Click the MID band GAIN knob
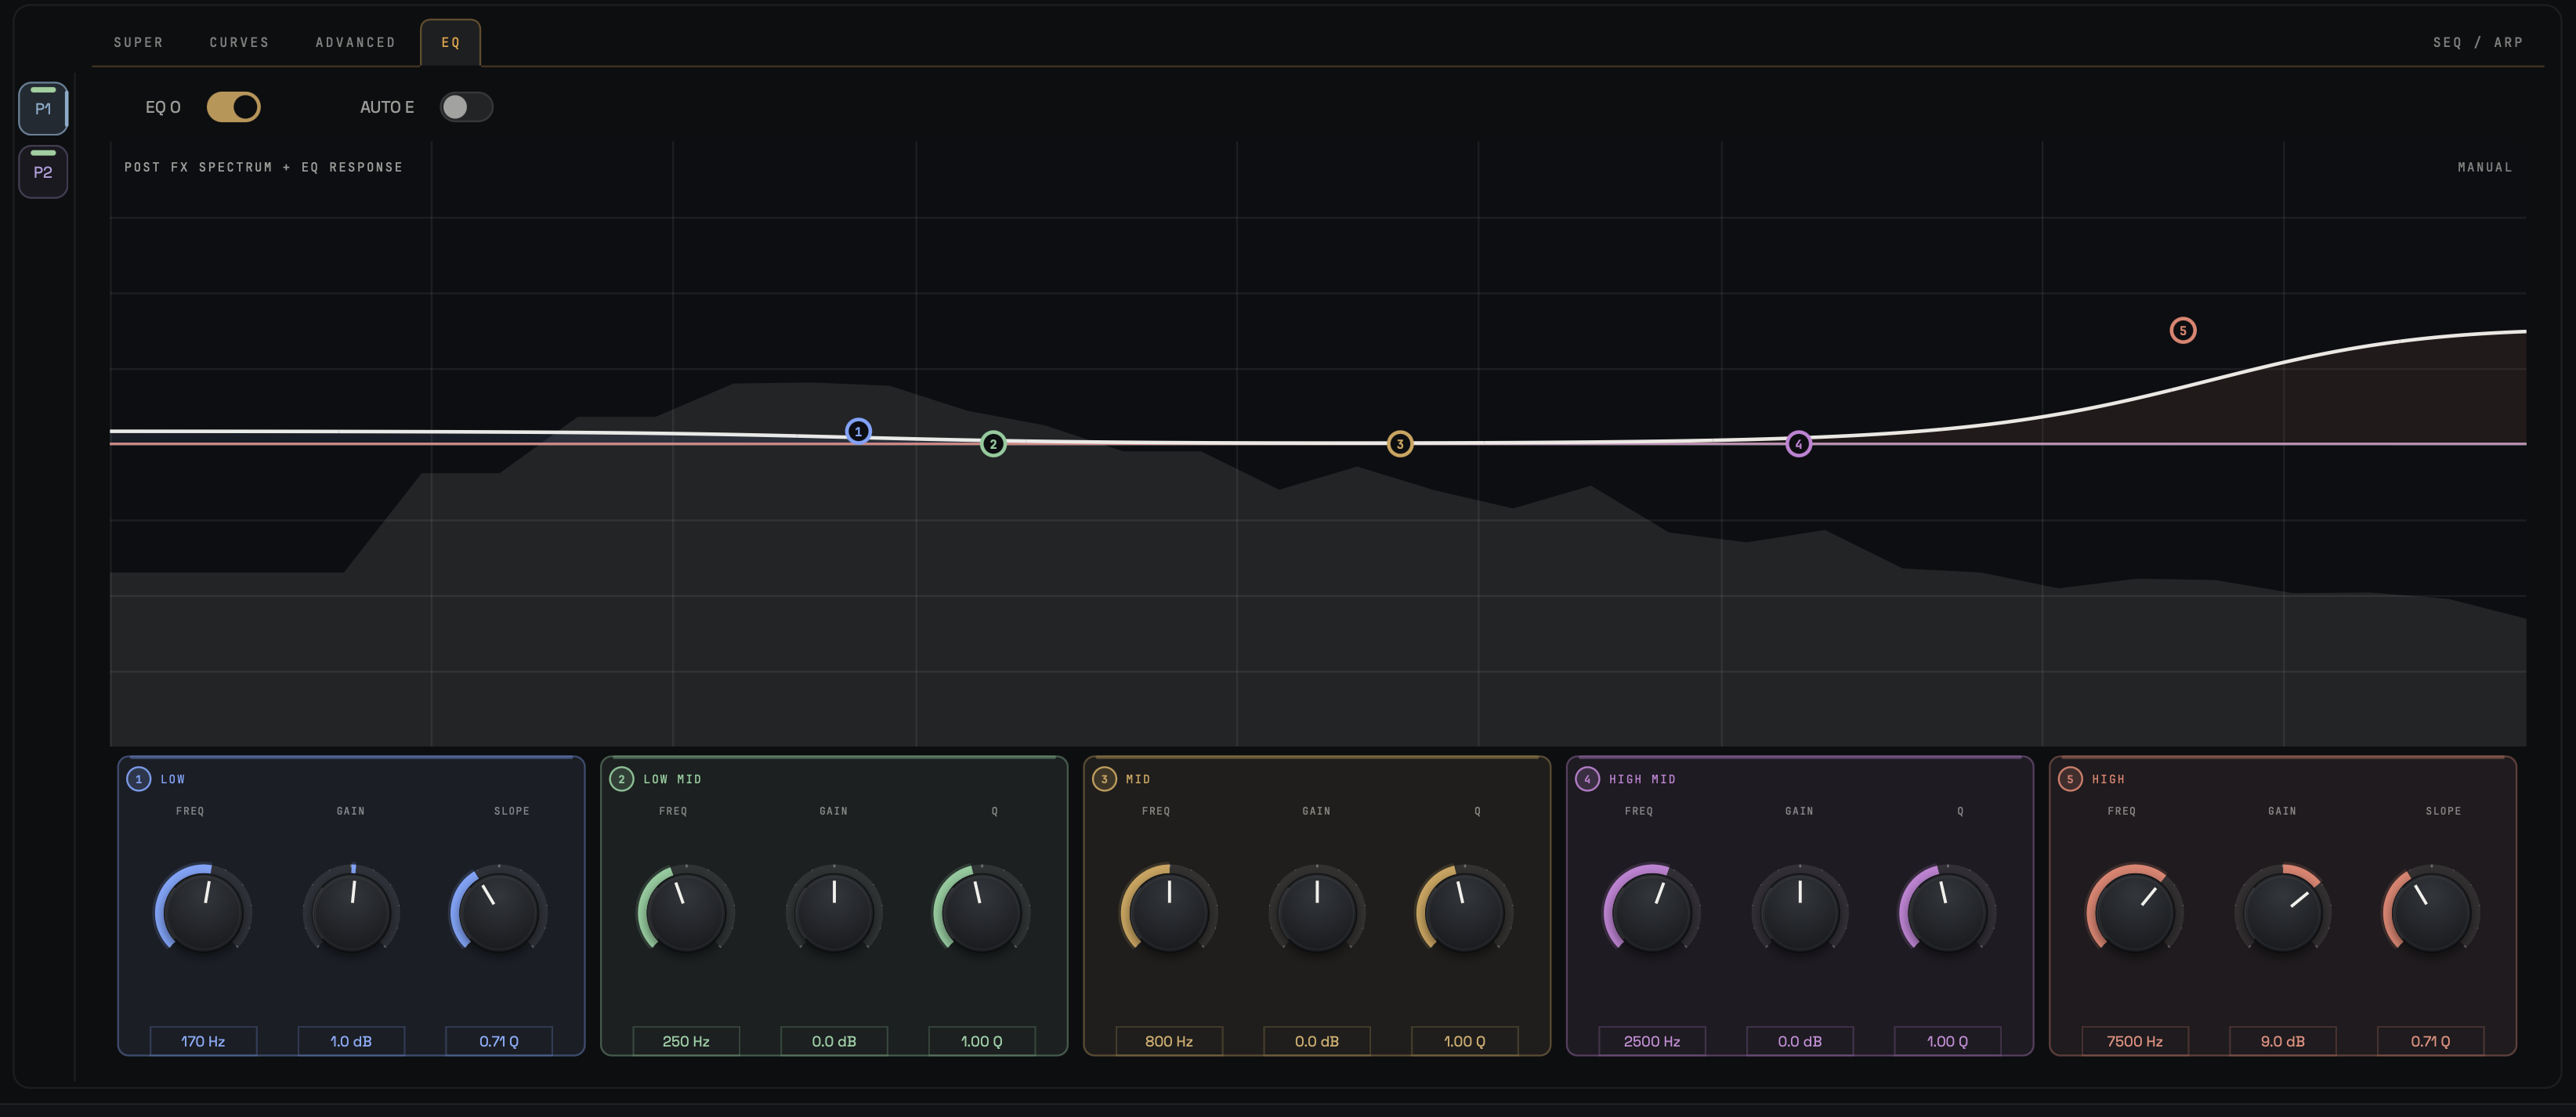This screenshot has height=1117, width=2576. (x=1317, y=910)
